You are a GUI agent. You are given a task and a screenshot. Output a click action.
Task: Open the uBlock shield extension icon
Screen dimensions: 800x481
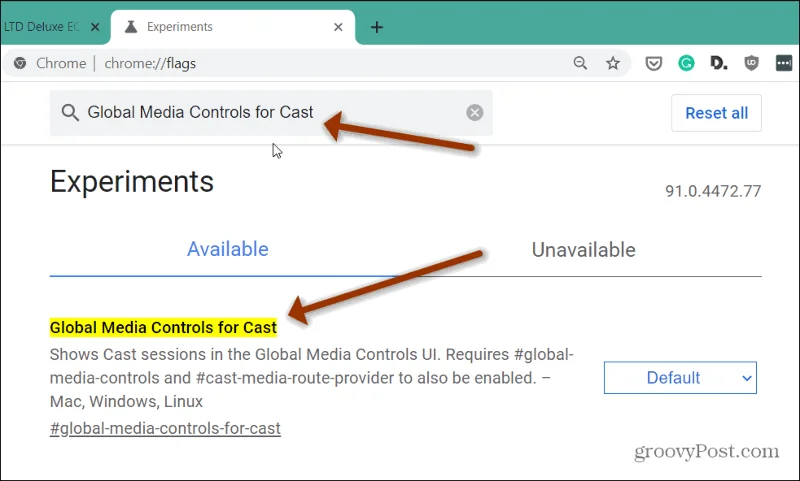752,63
